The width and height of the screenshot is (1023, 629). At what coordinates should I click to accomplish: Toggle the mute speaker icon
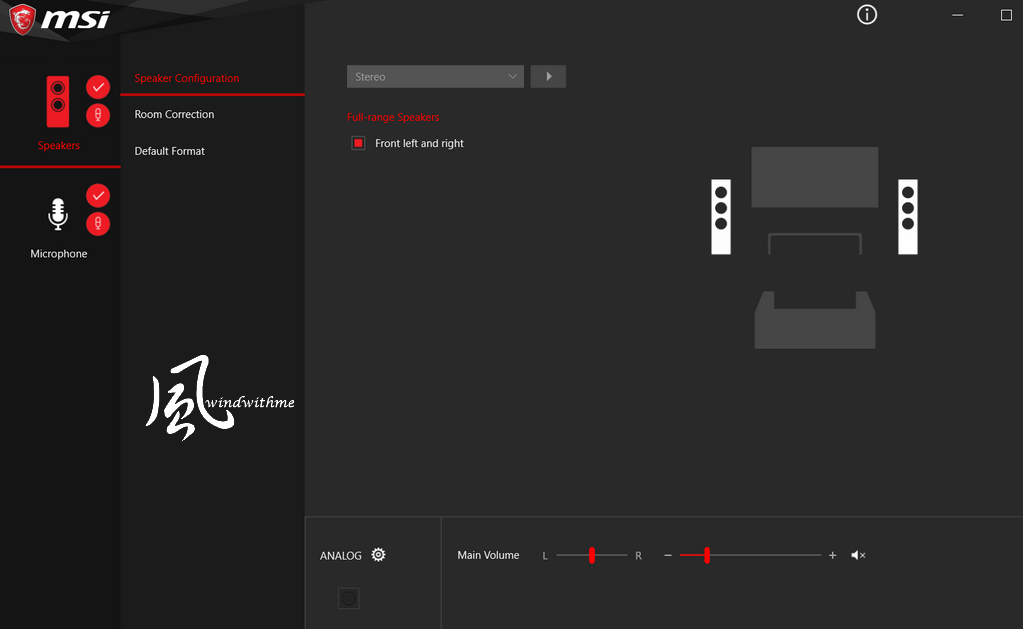pyautogui.click(x=858, y=555)
